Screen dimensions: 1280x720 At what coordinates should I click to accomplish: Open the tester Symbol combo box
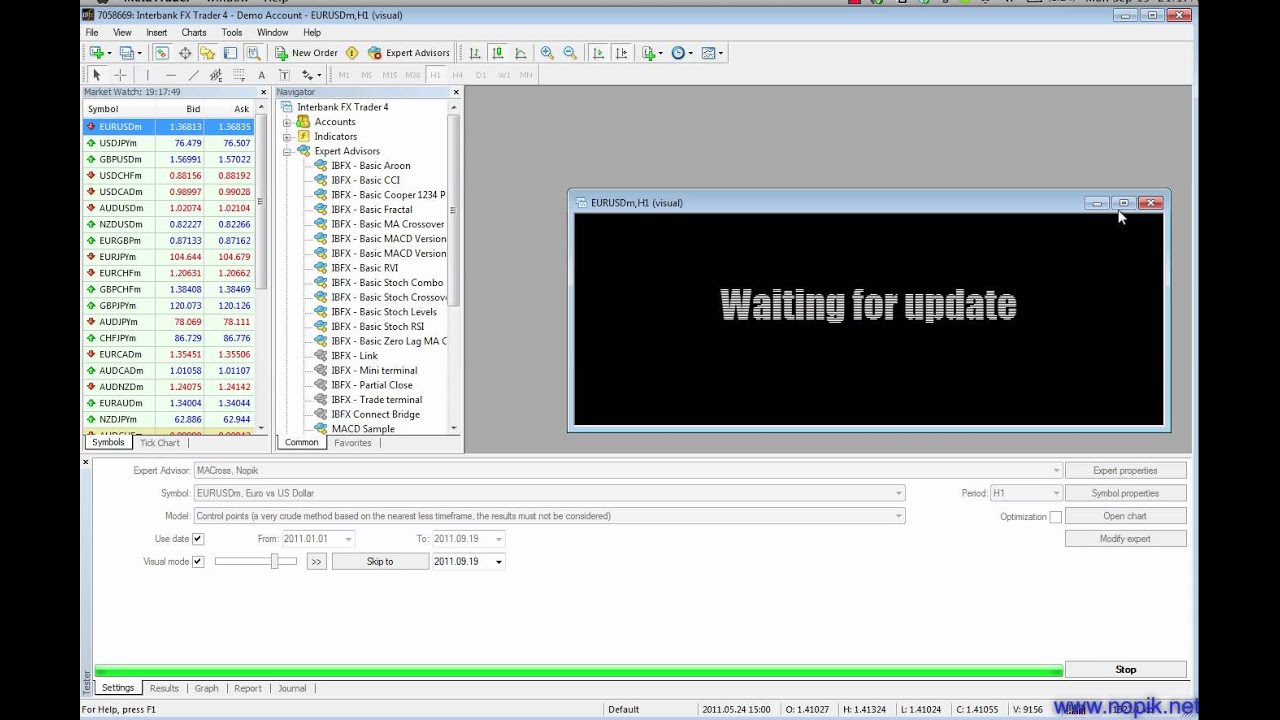point(550,493)
